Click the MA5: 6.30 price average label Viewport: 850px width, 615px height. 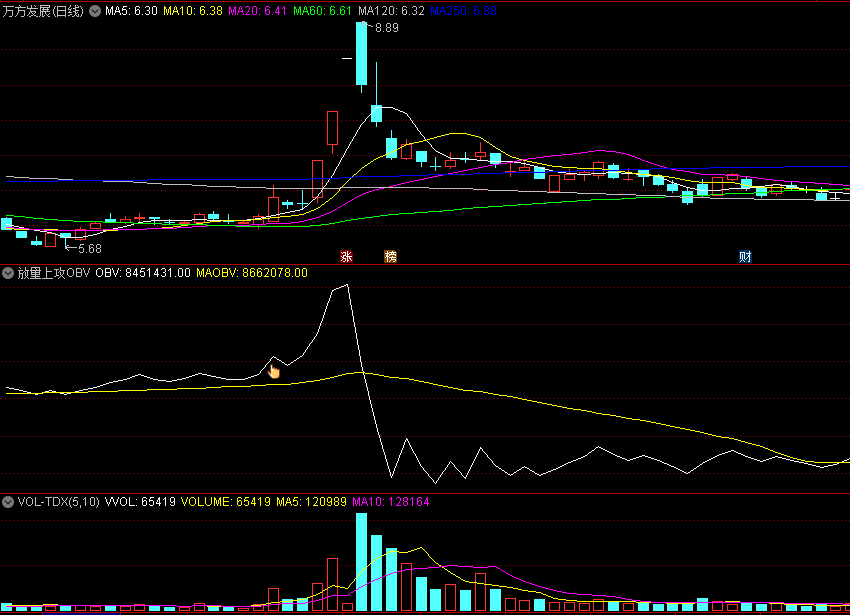point(131,11)
